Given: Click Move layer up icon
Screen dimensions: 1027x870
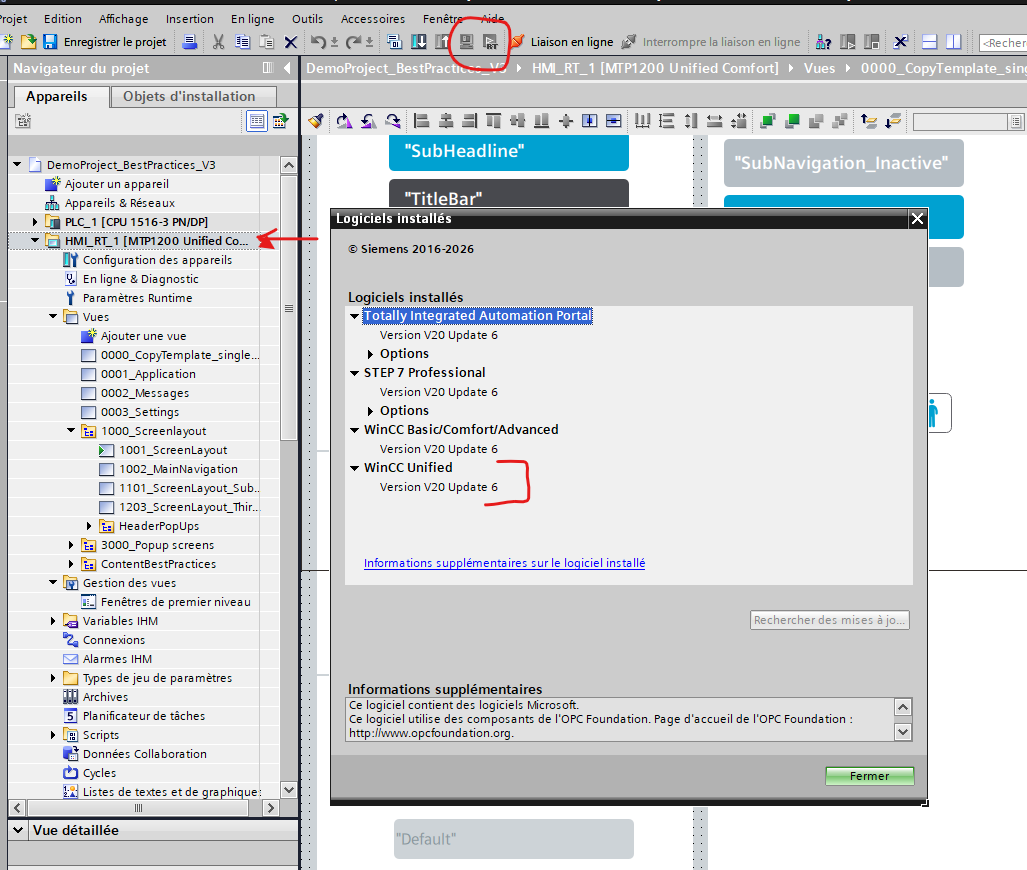Looking at the screenshot, I should [x=869, y=121].
